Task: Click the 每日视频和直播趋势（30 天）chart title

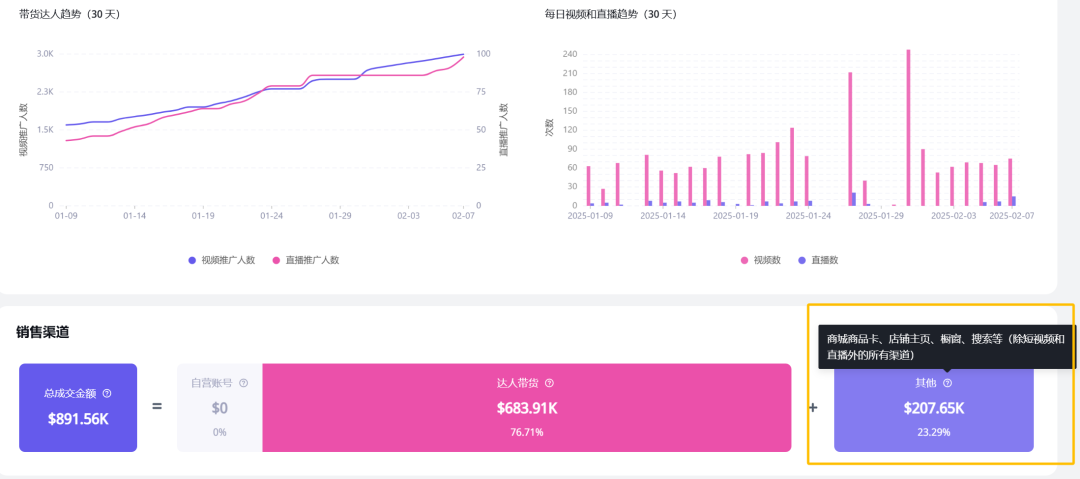Action: click(610, 14)
